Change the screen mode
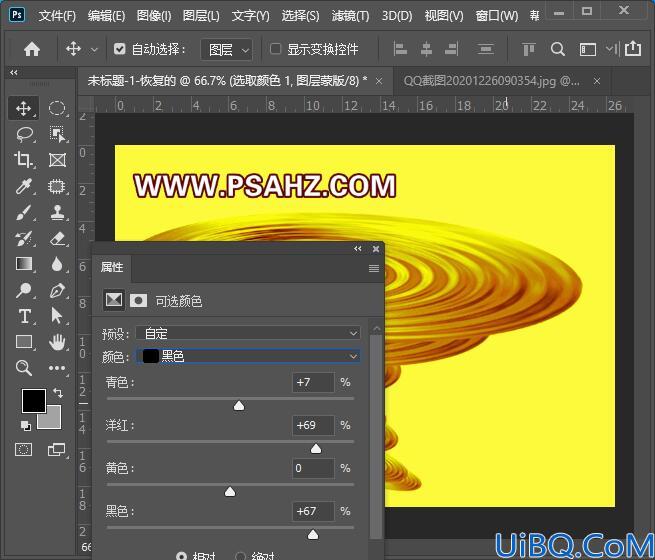The width and height of the screenshot is (655, 560). tap(57, 450)
